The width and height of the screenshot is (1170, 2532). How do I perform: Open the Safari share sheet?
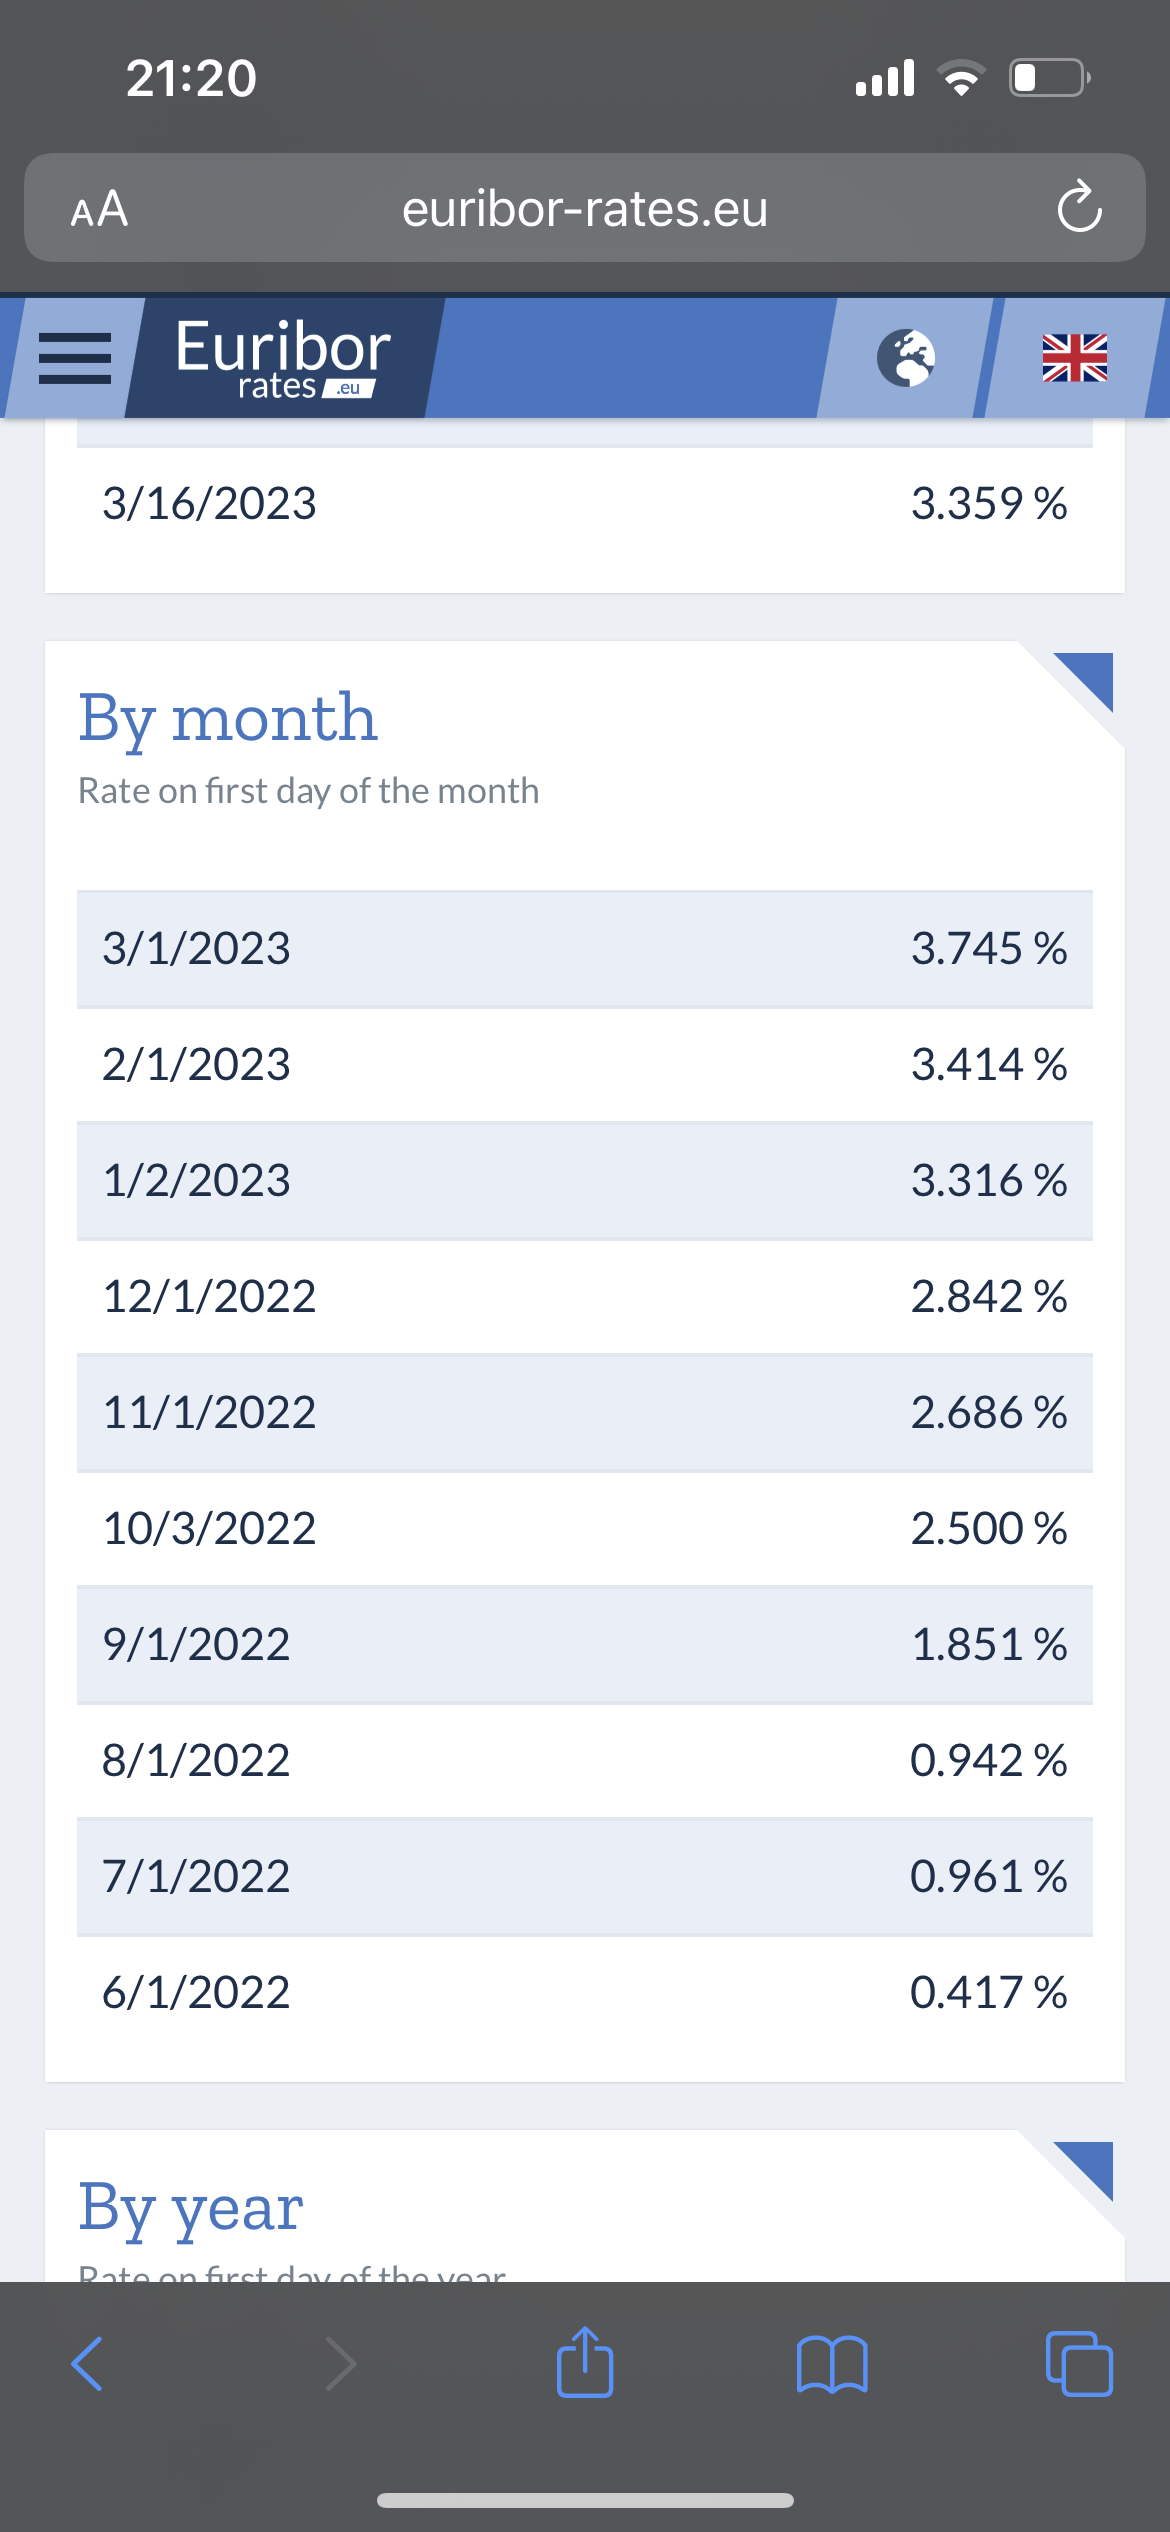click(x=585, y=2362)
